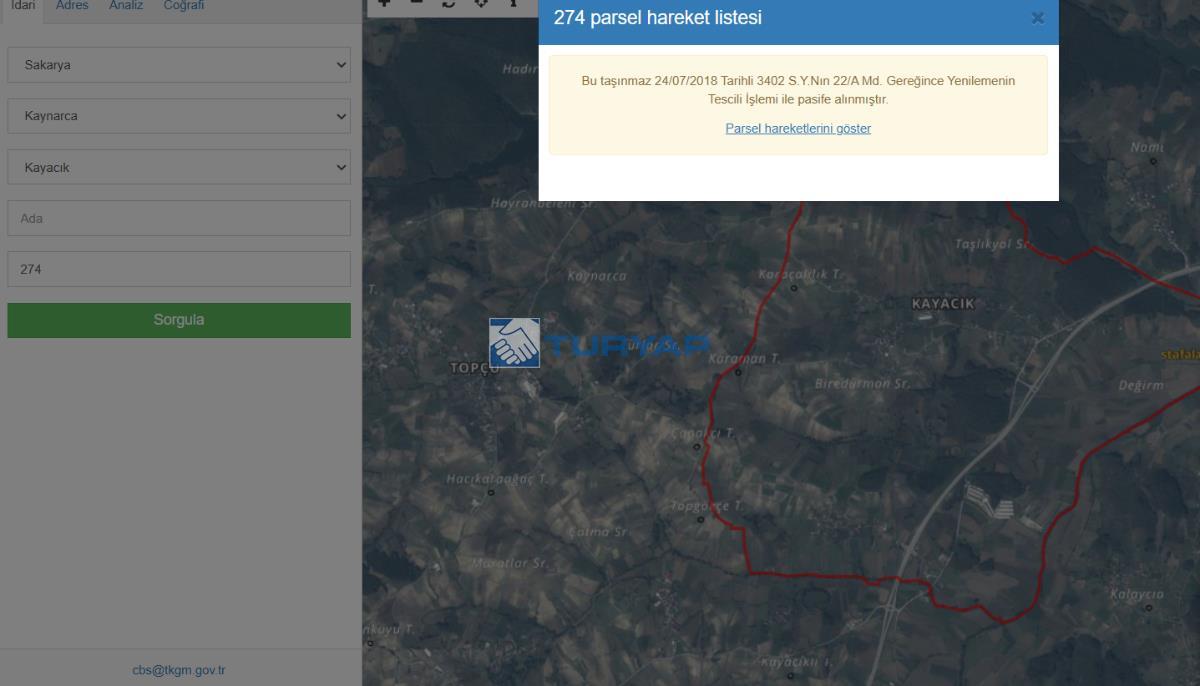
Task: Open the Sakarya province dropdown
Action: pos(179,65)
